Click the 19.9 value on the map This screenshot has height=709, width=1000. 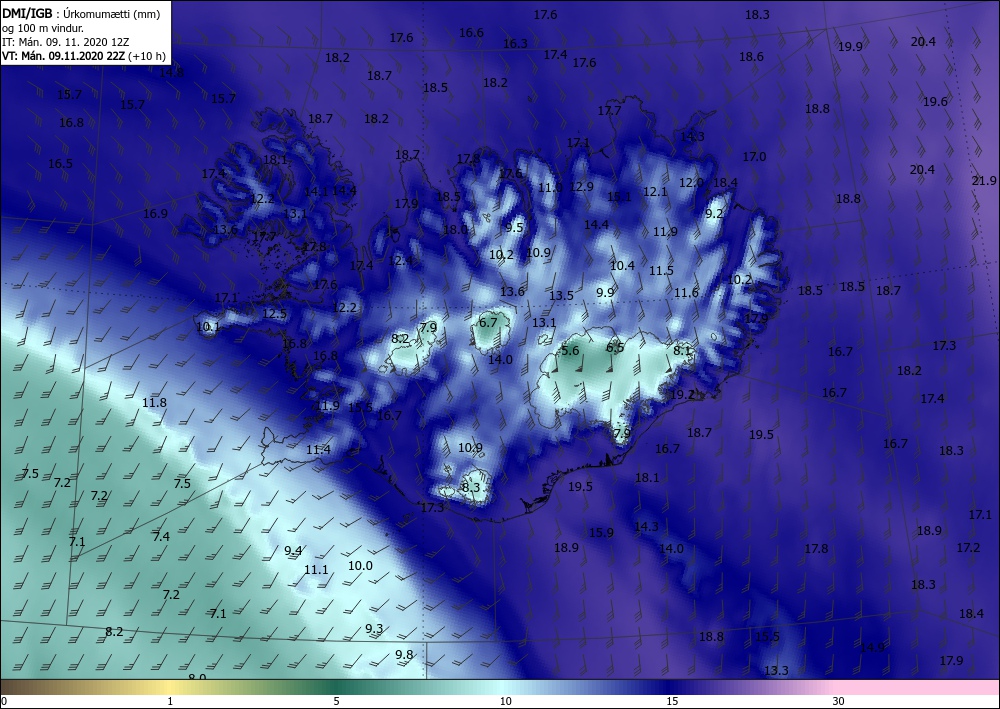tap(850, 47)
